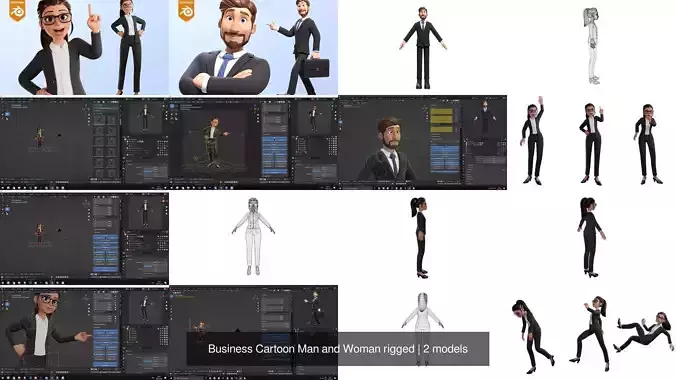Open the Blender screenshot with small woman and blue panel

(x=84, y=238)
